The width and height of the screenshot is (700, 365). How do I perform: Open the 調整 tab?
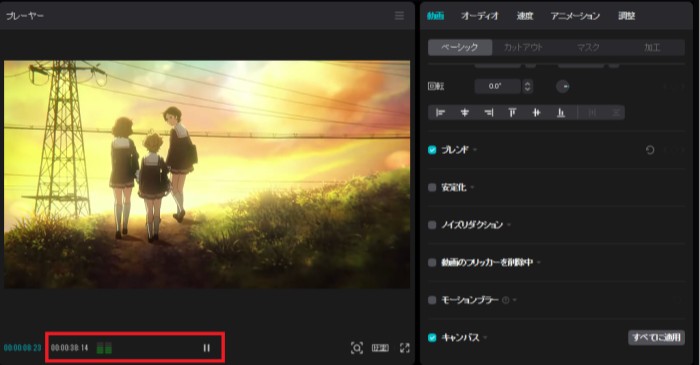pos(627,16)
